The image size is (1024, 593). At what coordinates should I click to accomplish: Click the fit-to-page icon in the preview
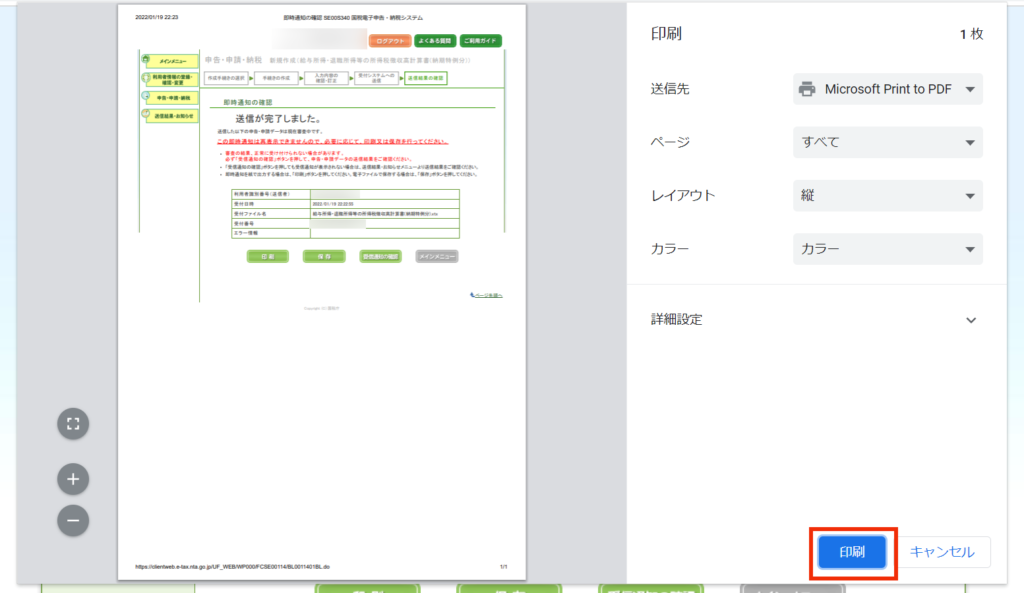click(73, 423)
